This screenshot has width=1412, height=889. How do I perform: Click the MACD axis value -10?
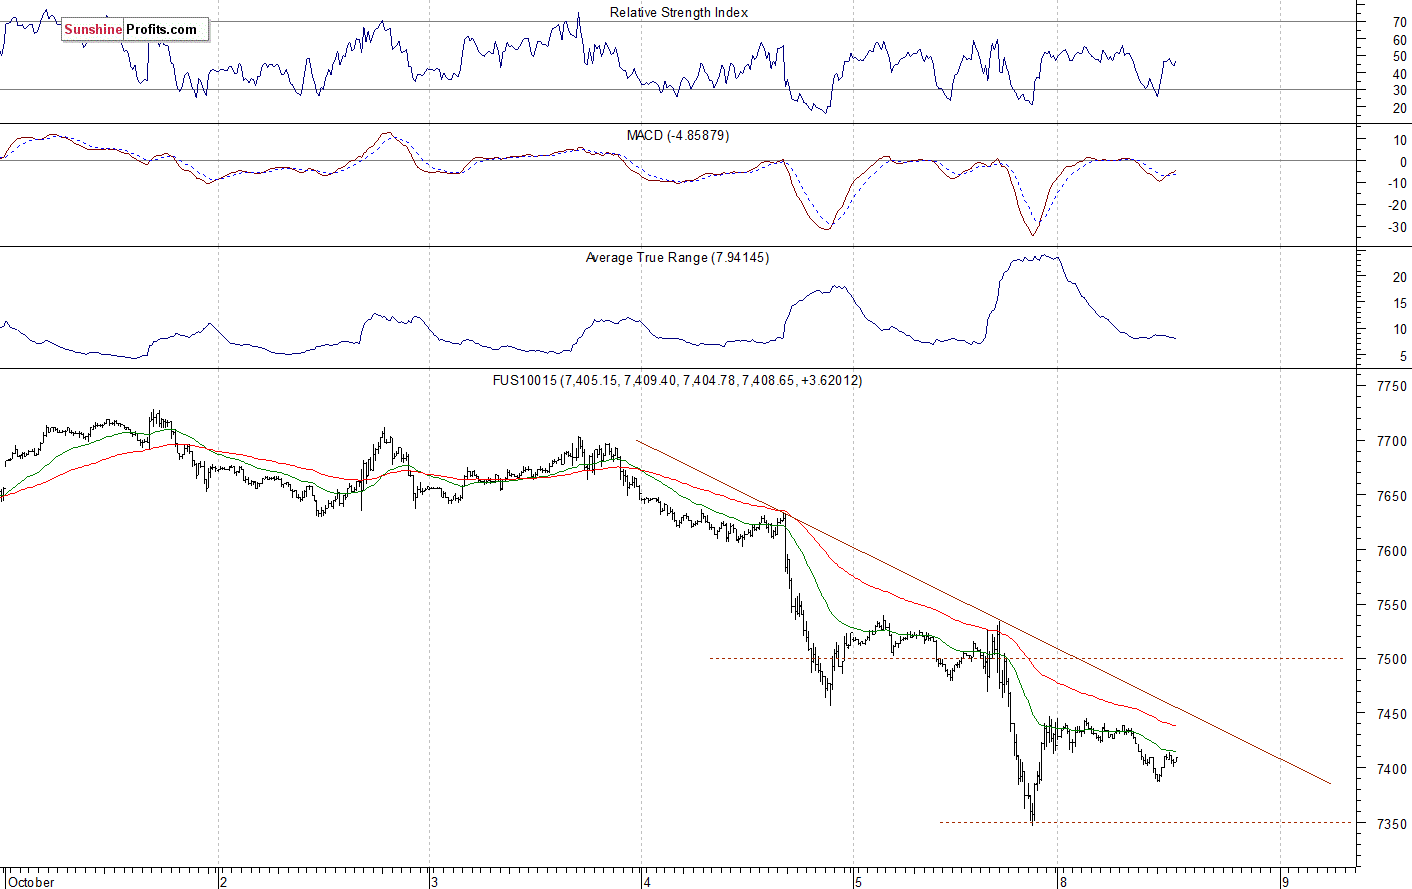1396,184
